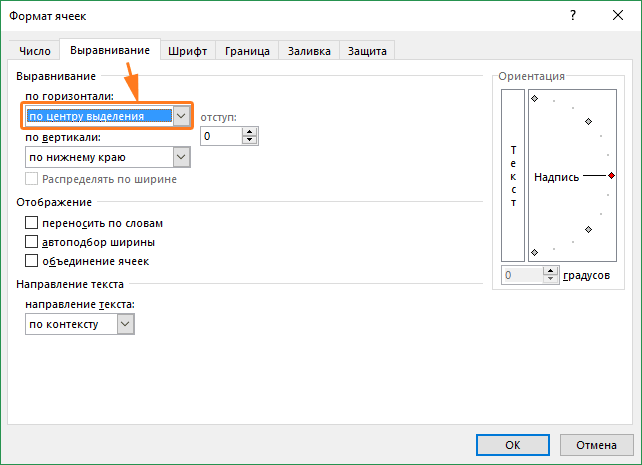Increase indent with the up spinner arrow

point(249,132)
